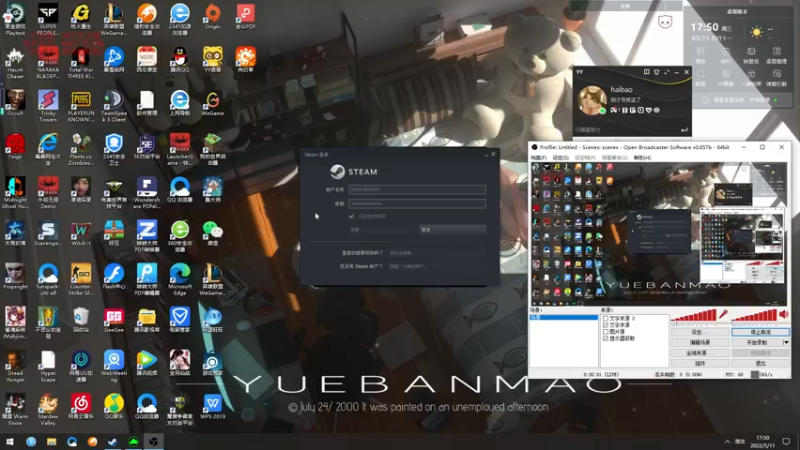Toggle remember my password in Steam login
800x450 pixels.
pos(352,216)
